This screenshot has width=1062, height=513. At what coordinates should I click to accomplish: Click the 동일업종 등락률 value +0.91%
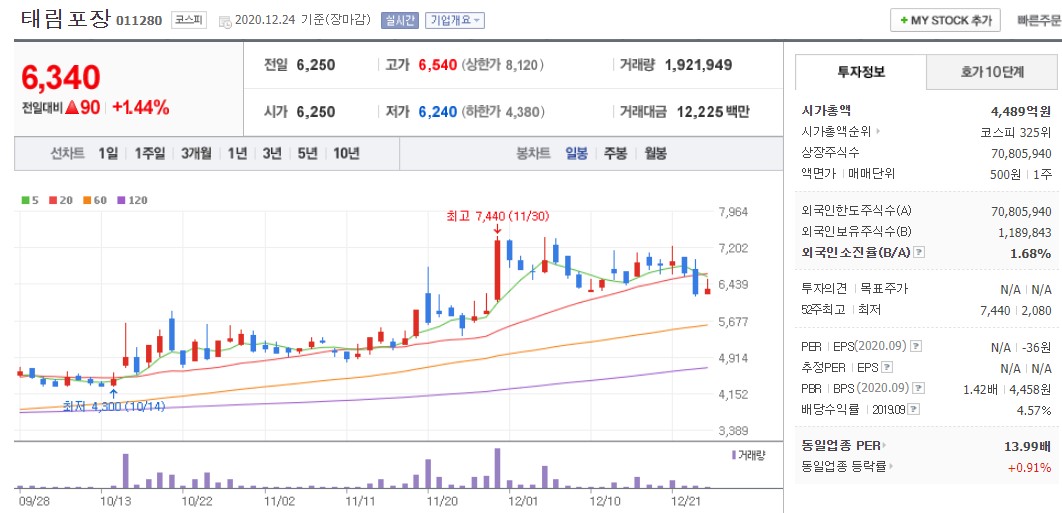(x=1029, y=467)
